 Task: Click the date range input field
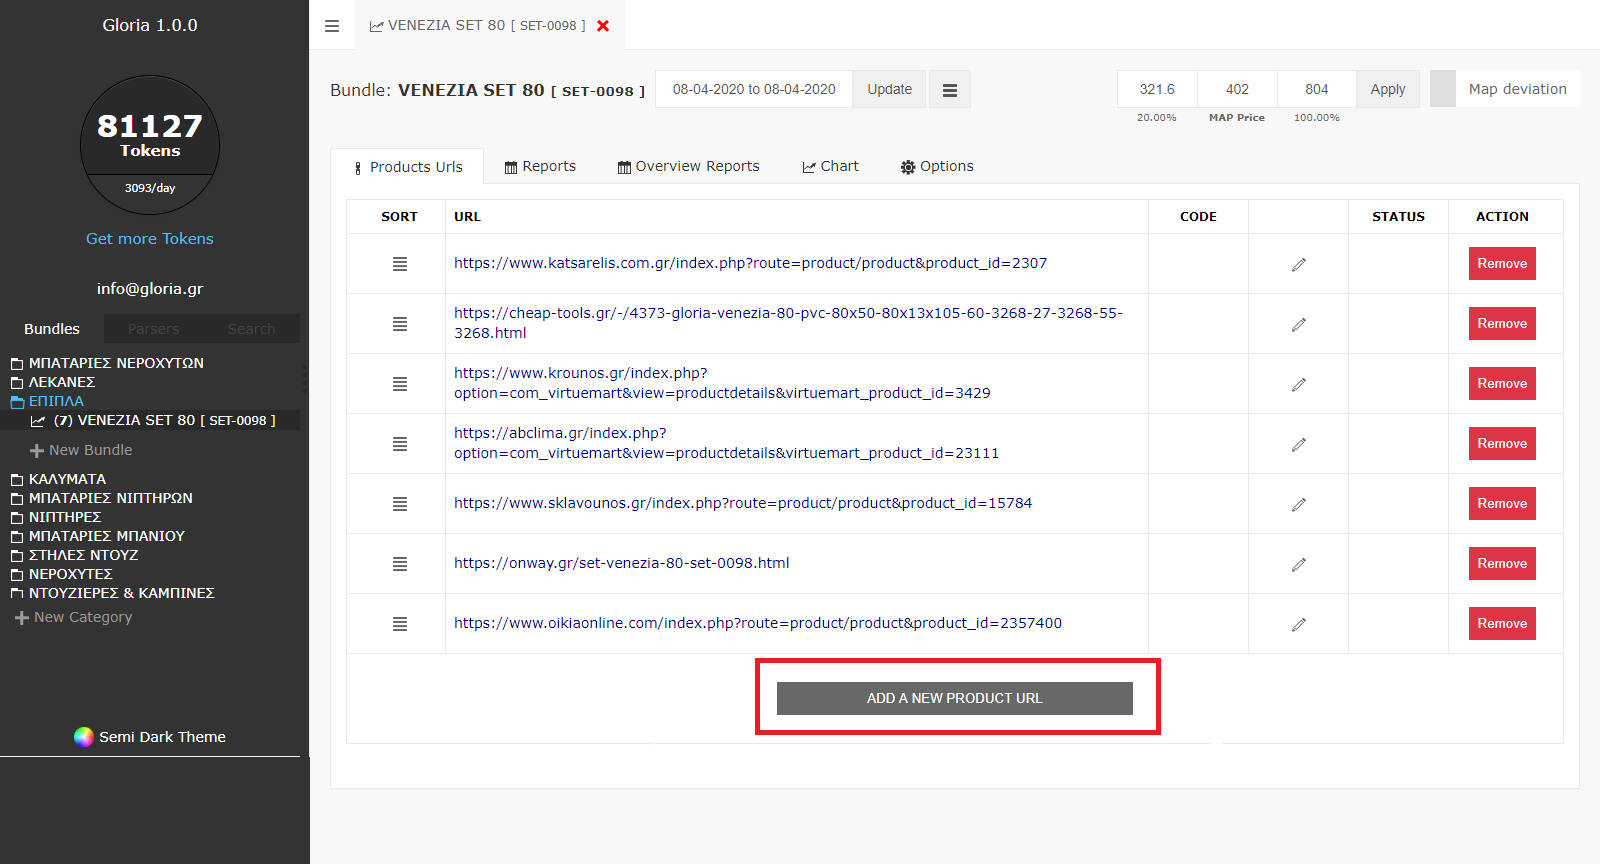click(x=754, y=89)
